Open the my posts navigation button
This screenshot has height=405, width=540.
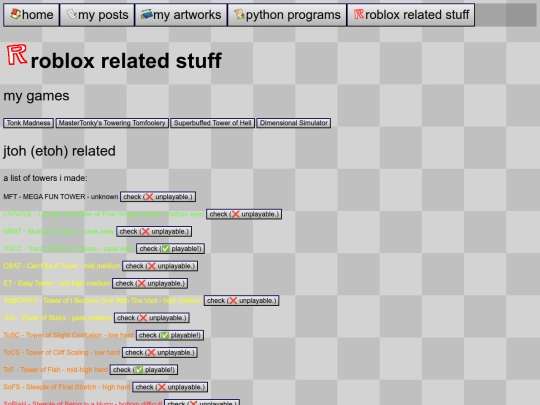pyautogui.click(x=97, y=15)
